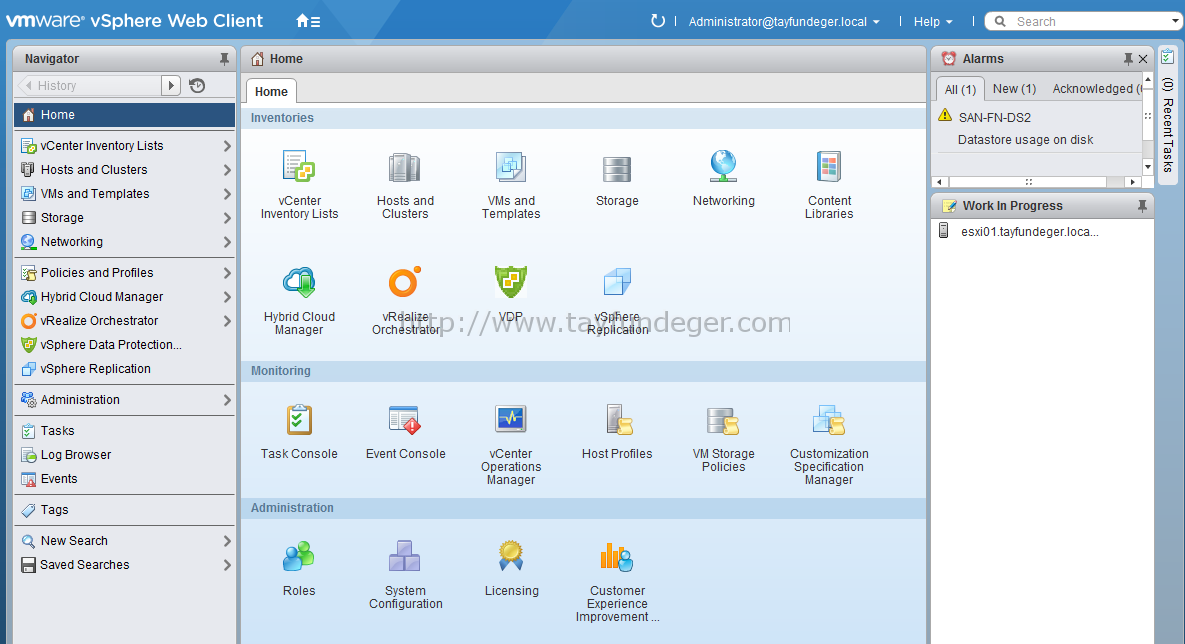Open the Host Profiles icon
1185x644 pixels.
618,420
